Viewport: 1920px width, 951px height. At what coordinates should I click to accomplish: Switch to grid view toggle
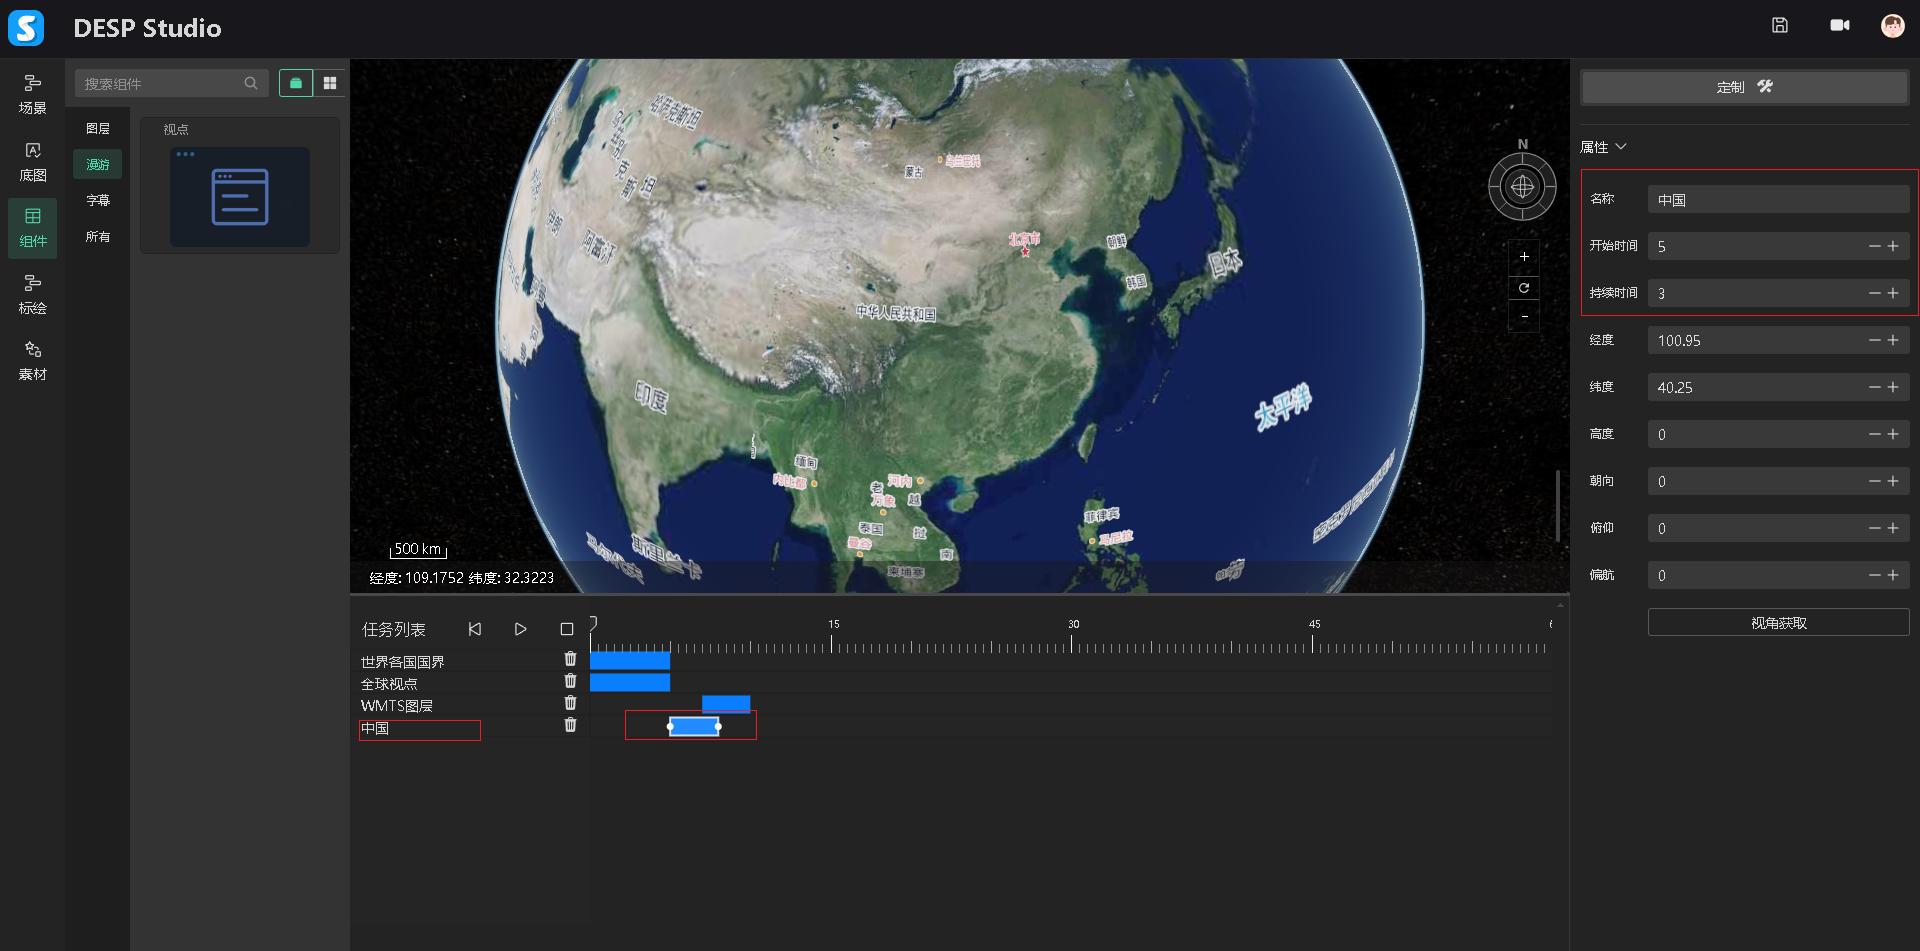click(x=330, y=83)
